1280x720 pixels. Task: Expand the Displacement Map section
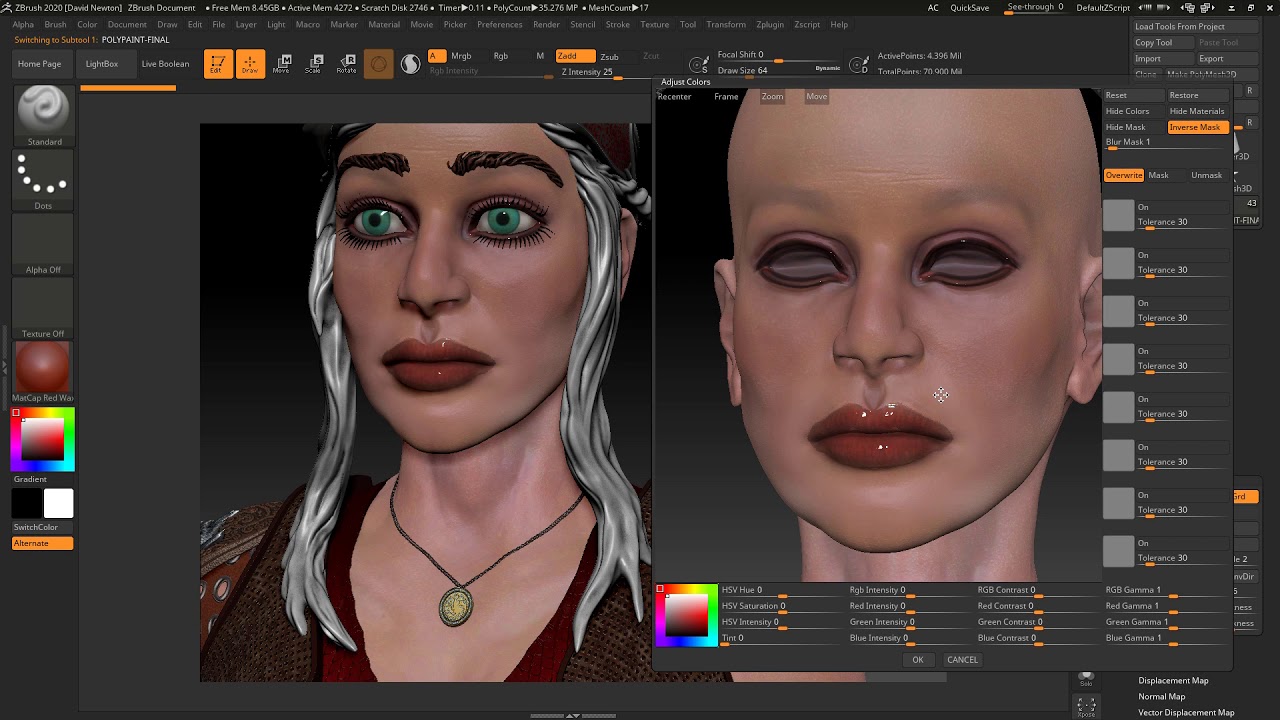pos(1173,680)
